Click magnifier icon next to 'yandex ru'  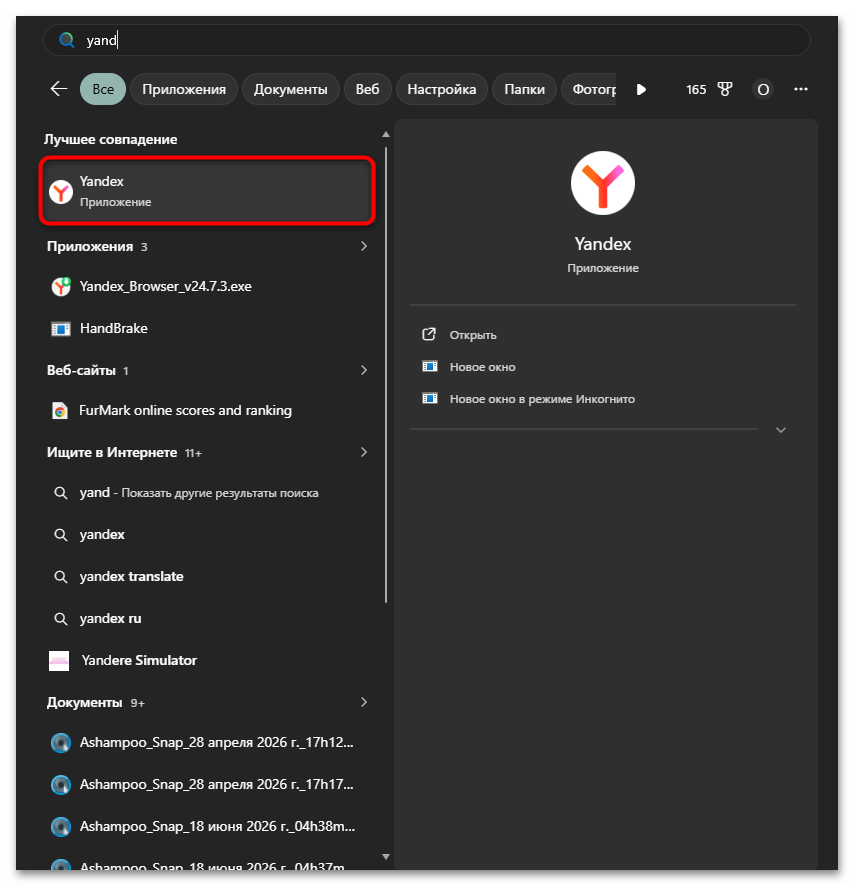tap(60, 619)
